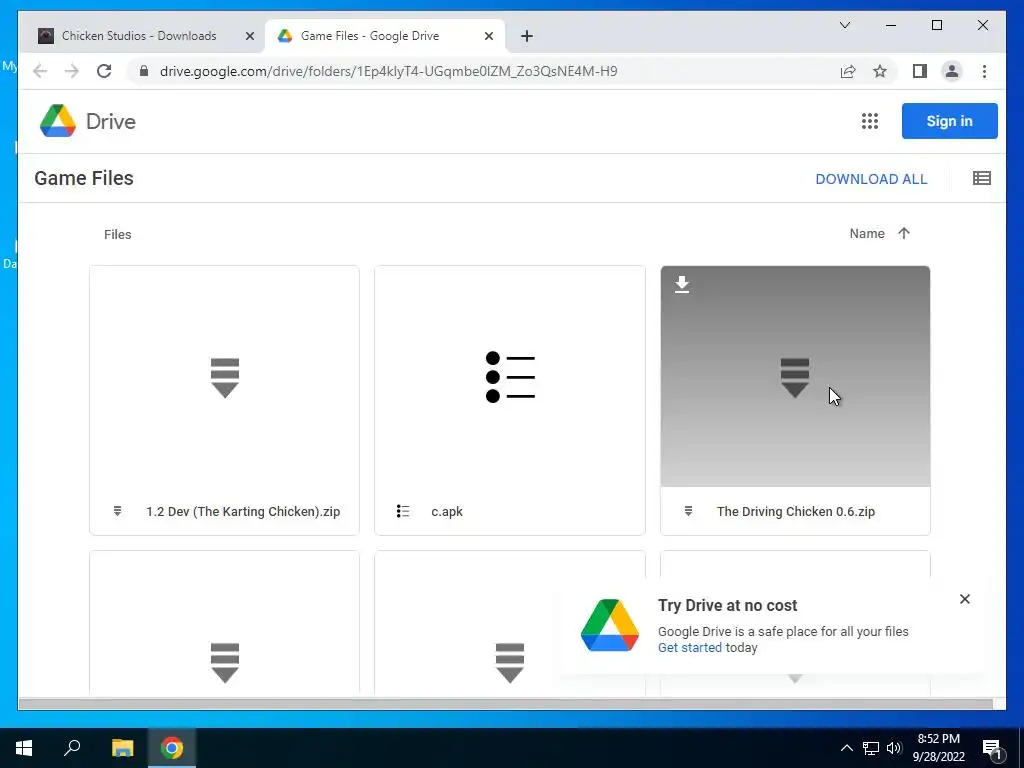Switch to the Chicken Studios - Downloads tab

(140, 36)
